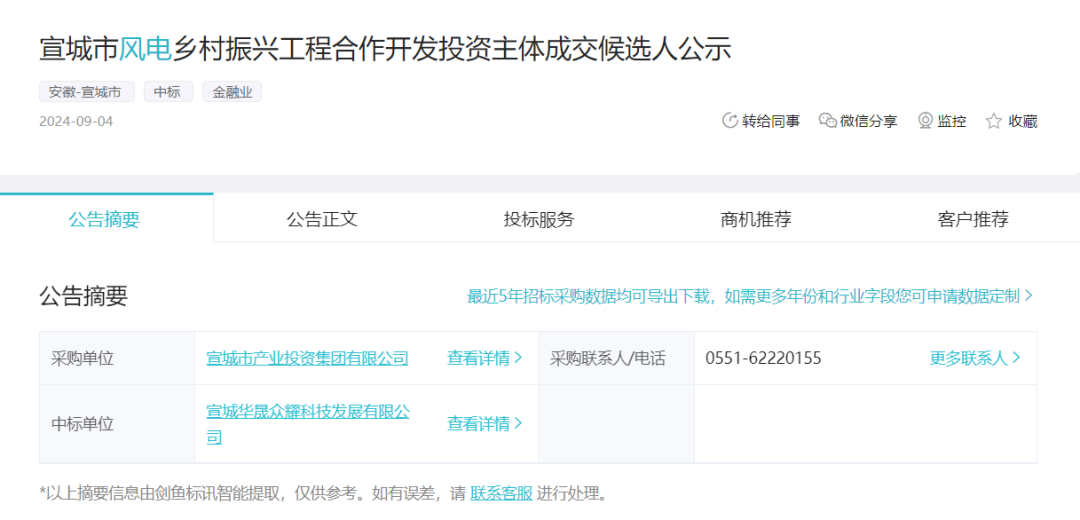Click the 联系客服 link
Viewport: 1080px width, 520px height.
(x=501, y=493)
